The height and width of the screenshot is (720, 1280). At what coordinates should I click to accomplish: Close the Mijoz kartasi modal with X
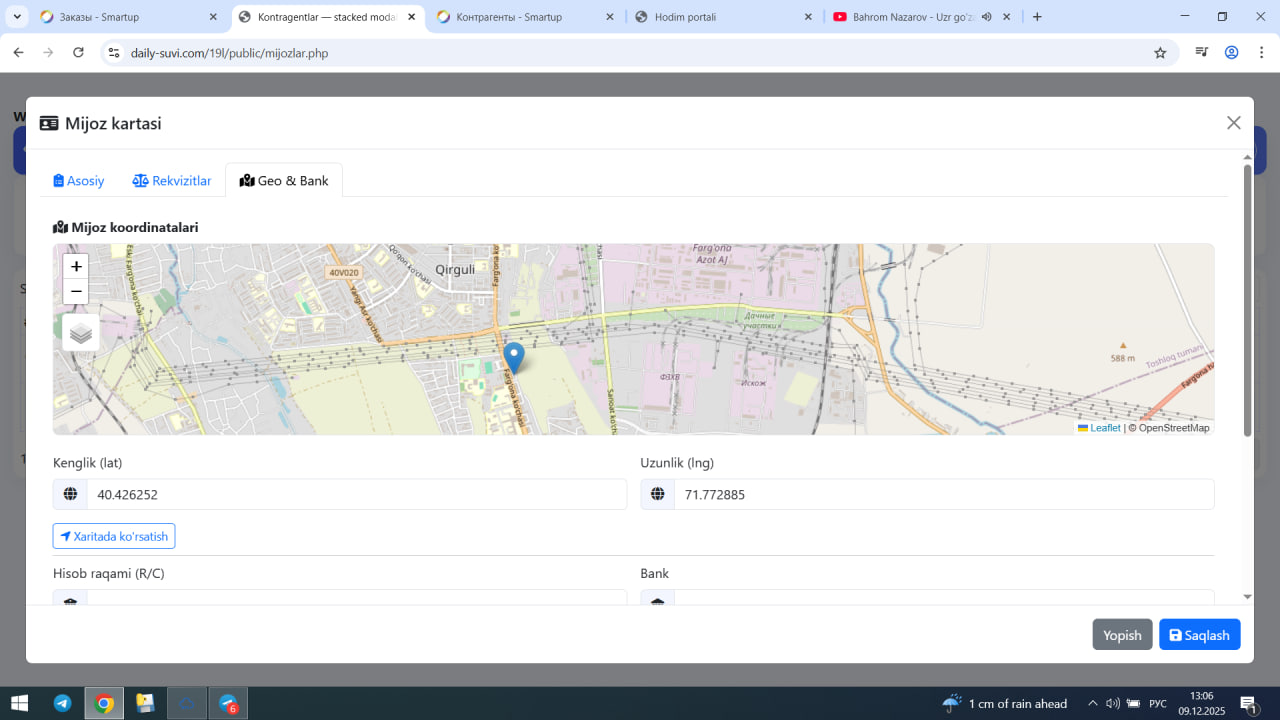click(x=1233, y=123)
